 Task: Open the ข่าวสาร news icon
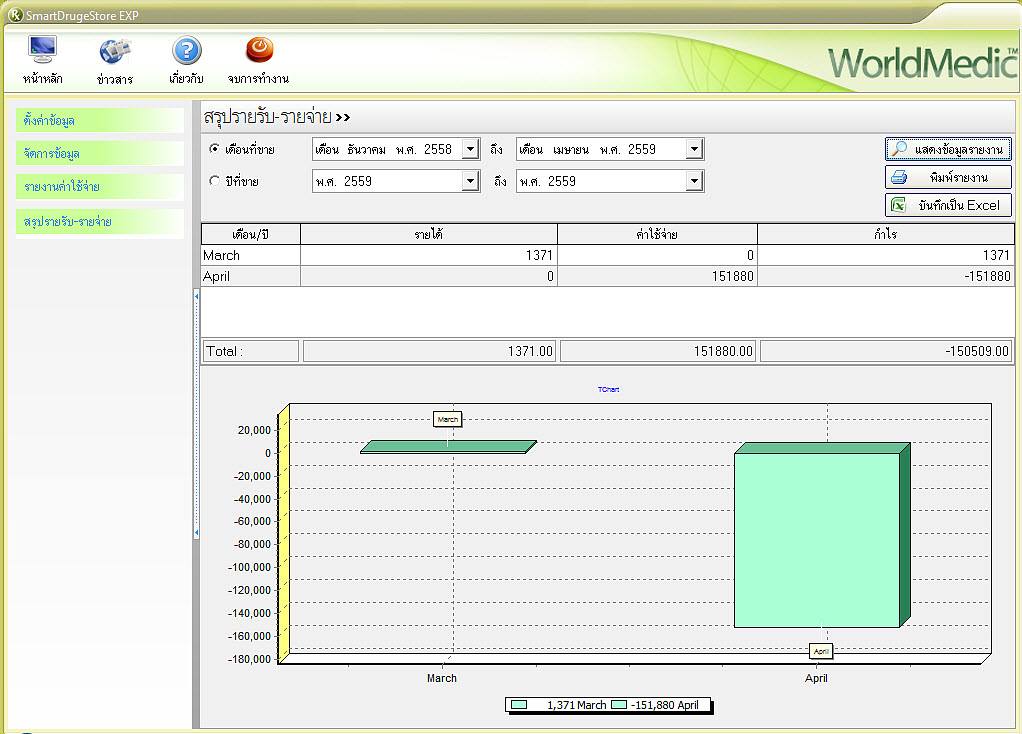click(x=115, y=50)
